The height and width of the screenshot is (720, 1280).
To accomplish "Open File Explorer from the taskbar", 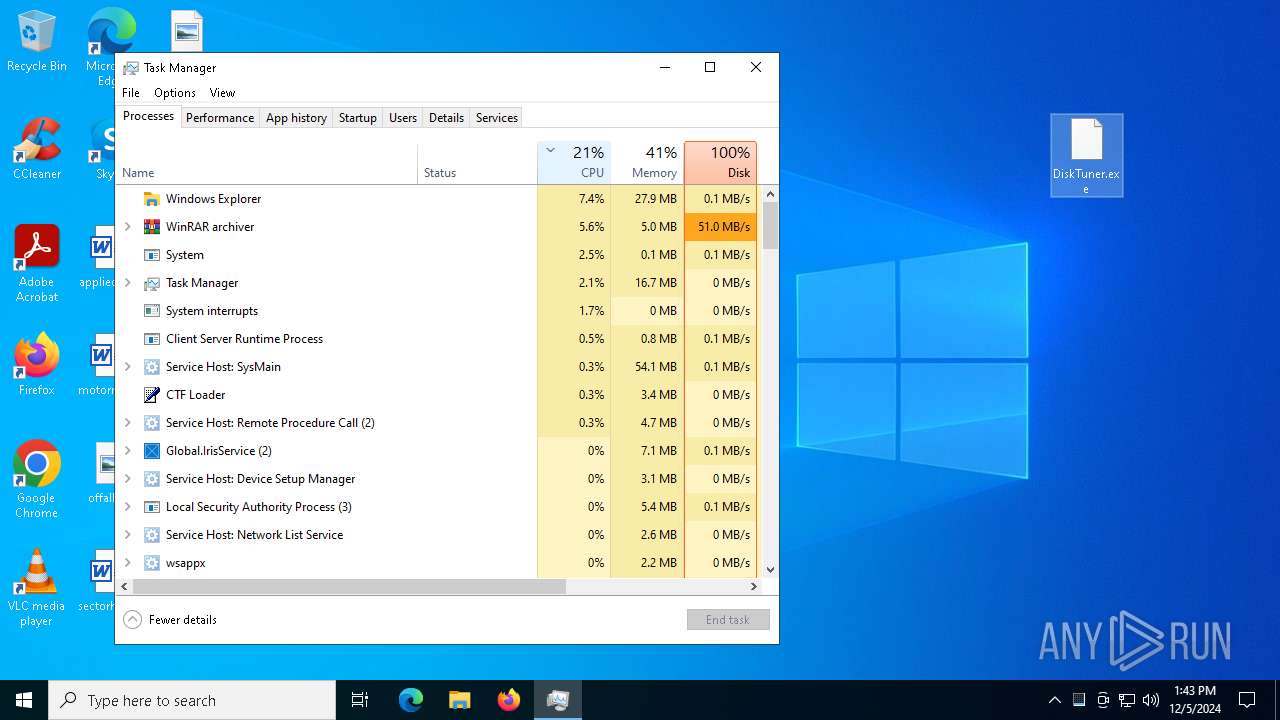I will (x=460, y=700).
